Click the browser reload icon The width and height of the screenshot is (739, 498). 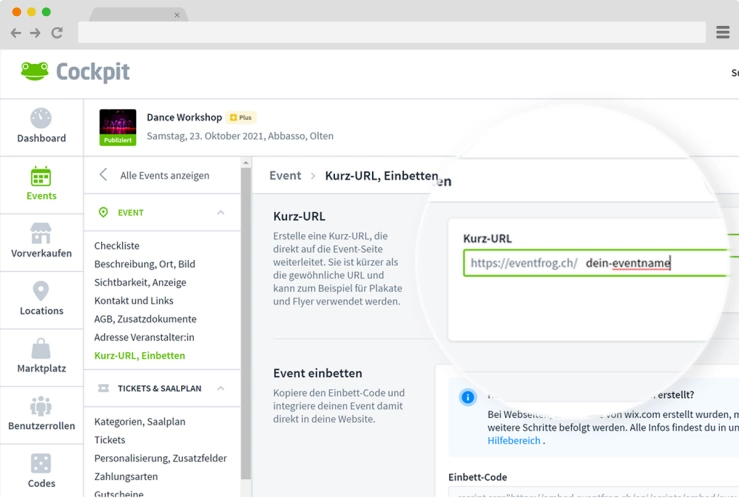point(57,33)
